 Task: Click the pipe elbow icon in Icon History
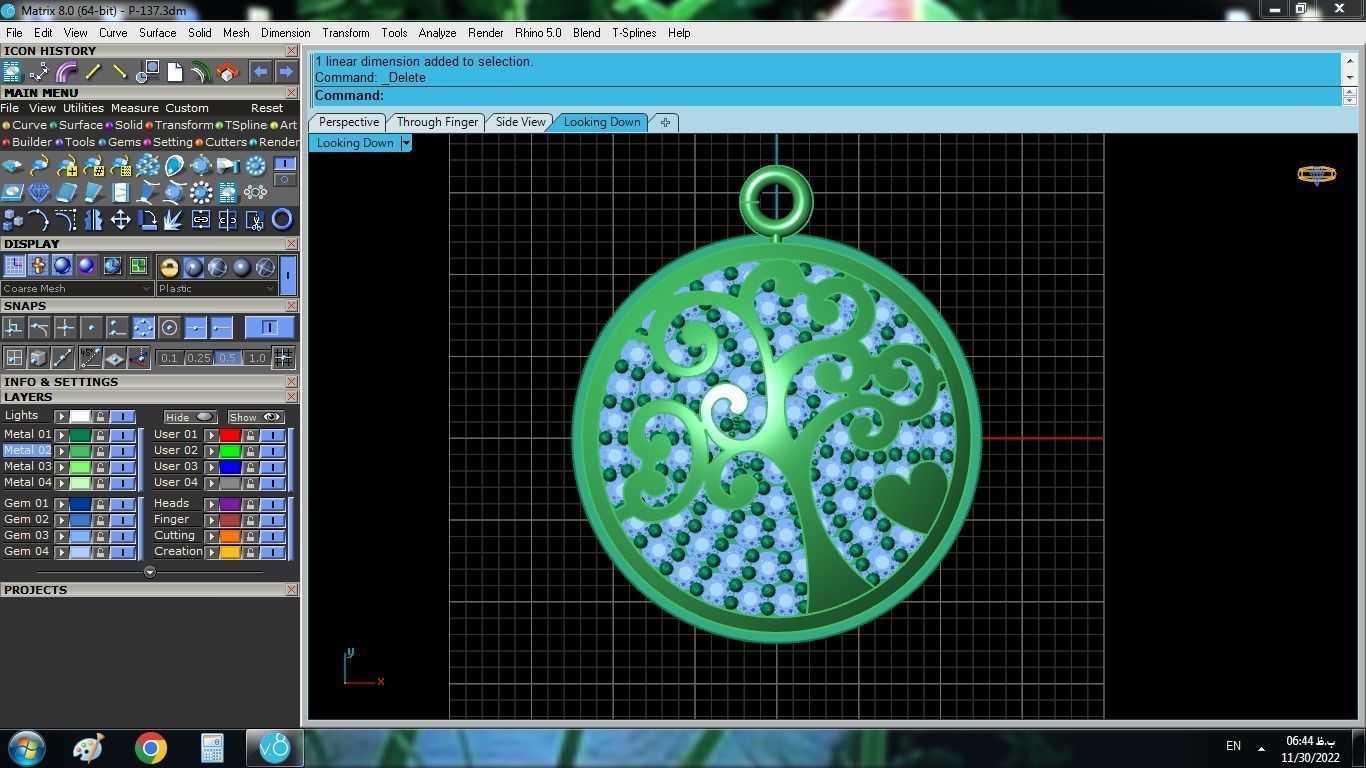(x=66, y=72)
